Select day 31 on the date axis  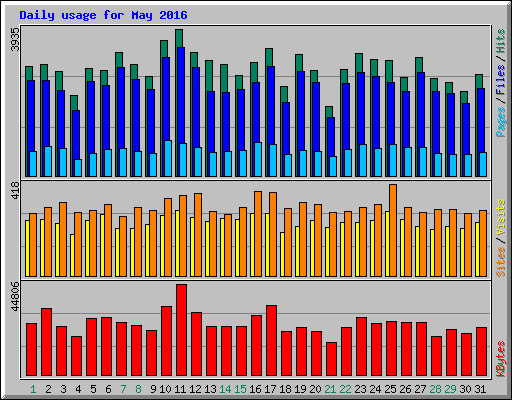click(480, 389)
